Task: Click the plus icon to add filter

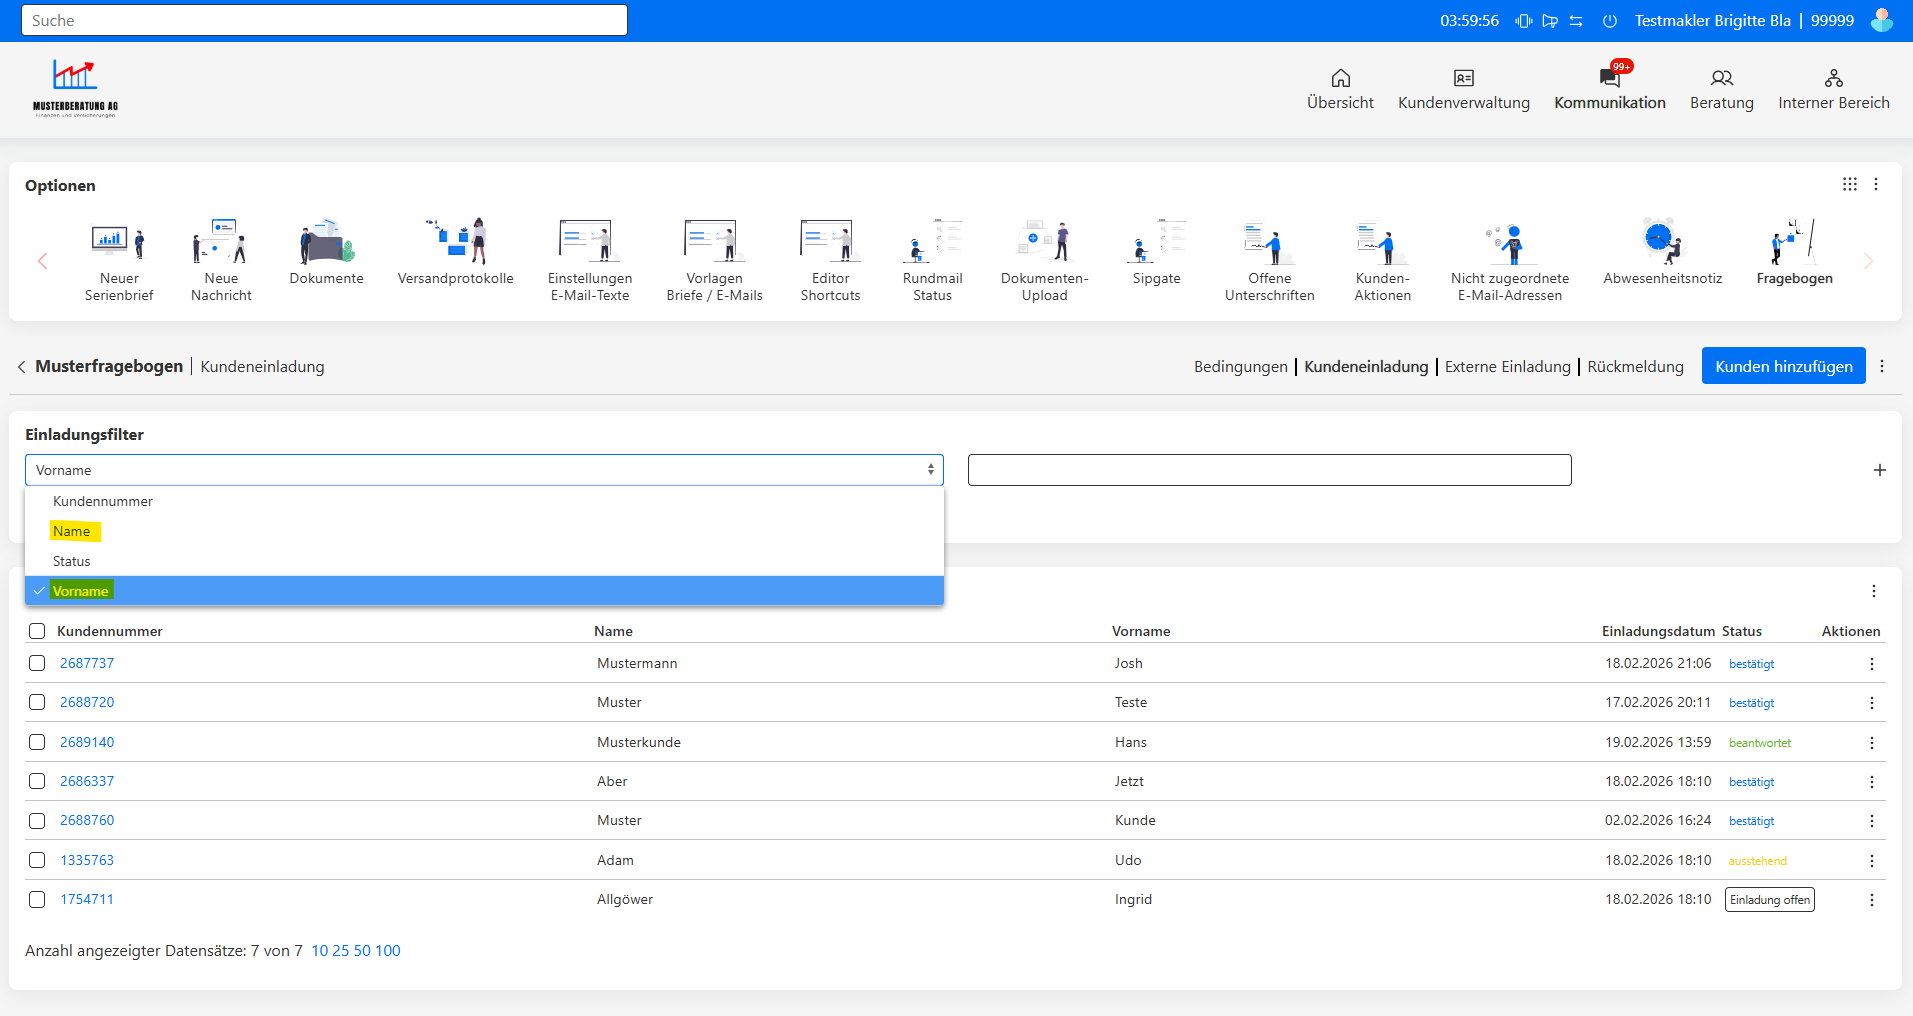Action: [1879, 470]
